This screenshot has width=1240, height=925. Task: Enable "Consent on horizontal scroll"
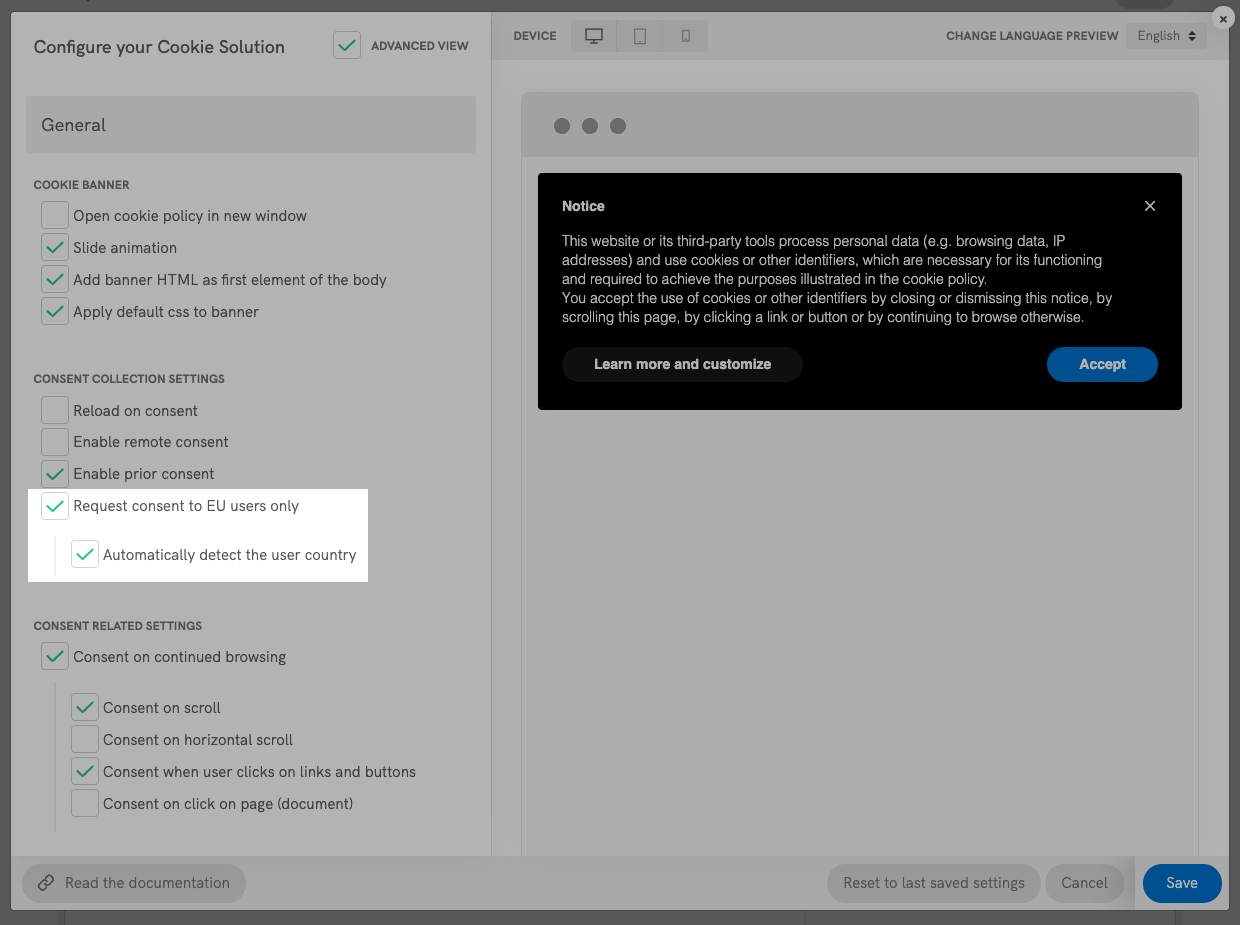pyautogui.click(x=85, y=739)
